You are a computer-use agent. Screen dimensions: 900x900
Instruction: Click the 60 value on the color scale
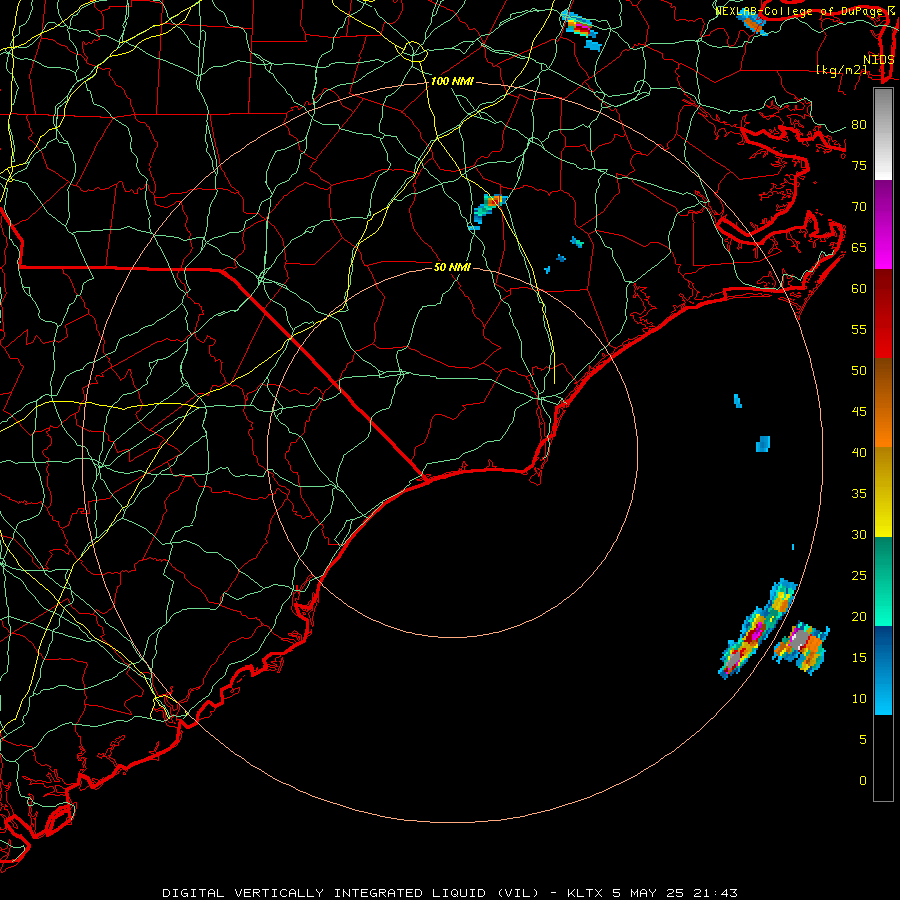pos(859,289)
